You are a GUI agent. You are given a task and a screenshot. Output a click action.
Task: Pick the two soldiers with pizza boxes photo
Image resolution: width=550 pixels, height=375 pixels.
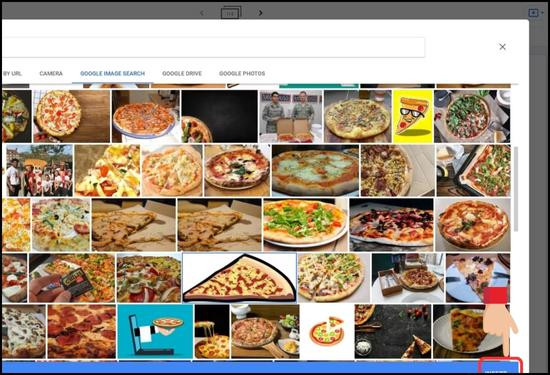coord(291,116)
